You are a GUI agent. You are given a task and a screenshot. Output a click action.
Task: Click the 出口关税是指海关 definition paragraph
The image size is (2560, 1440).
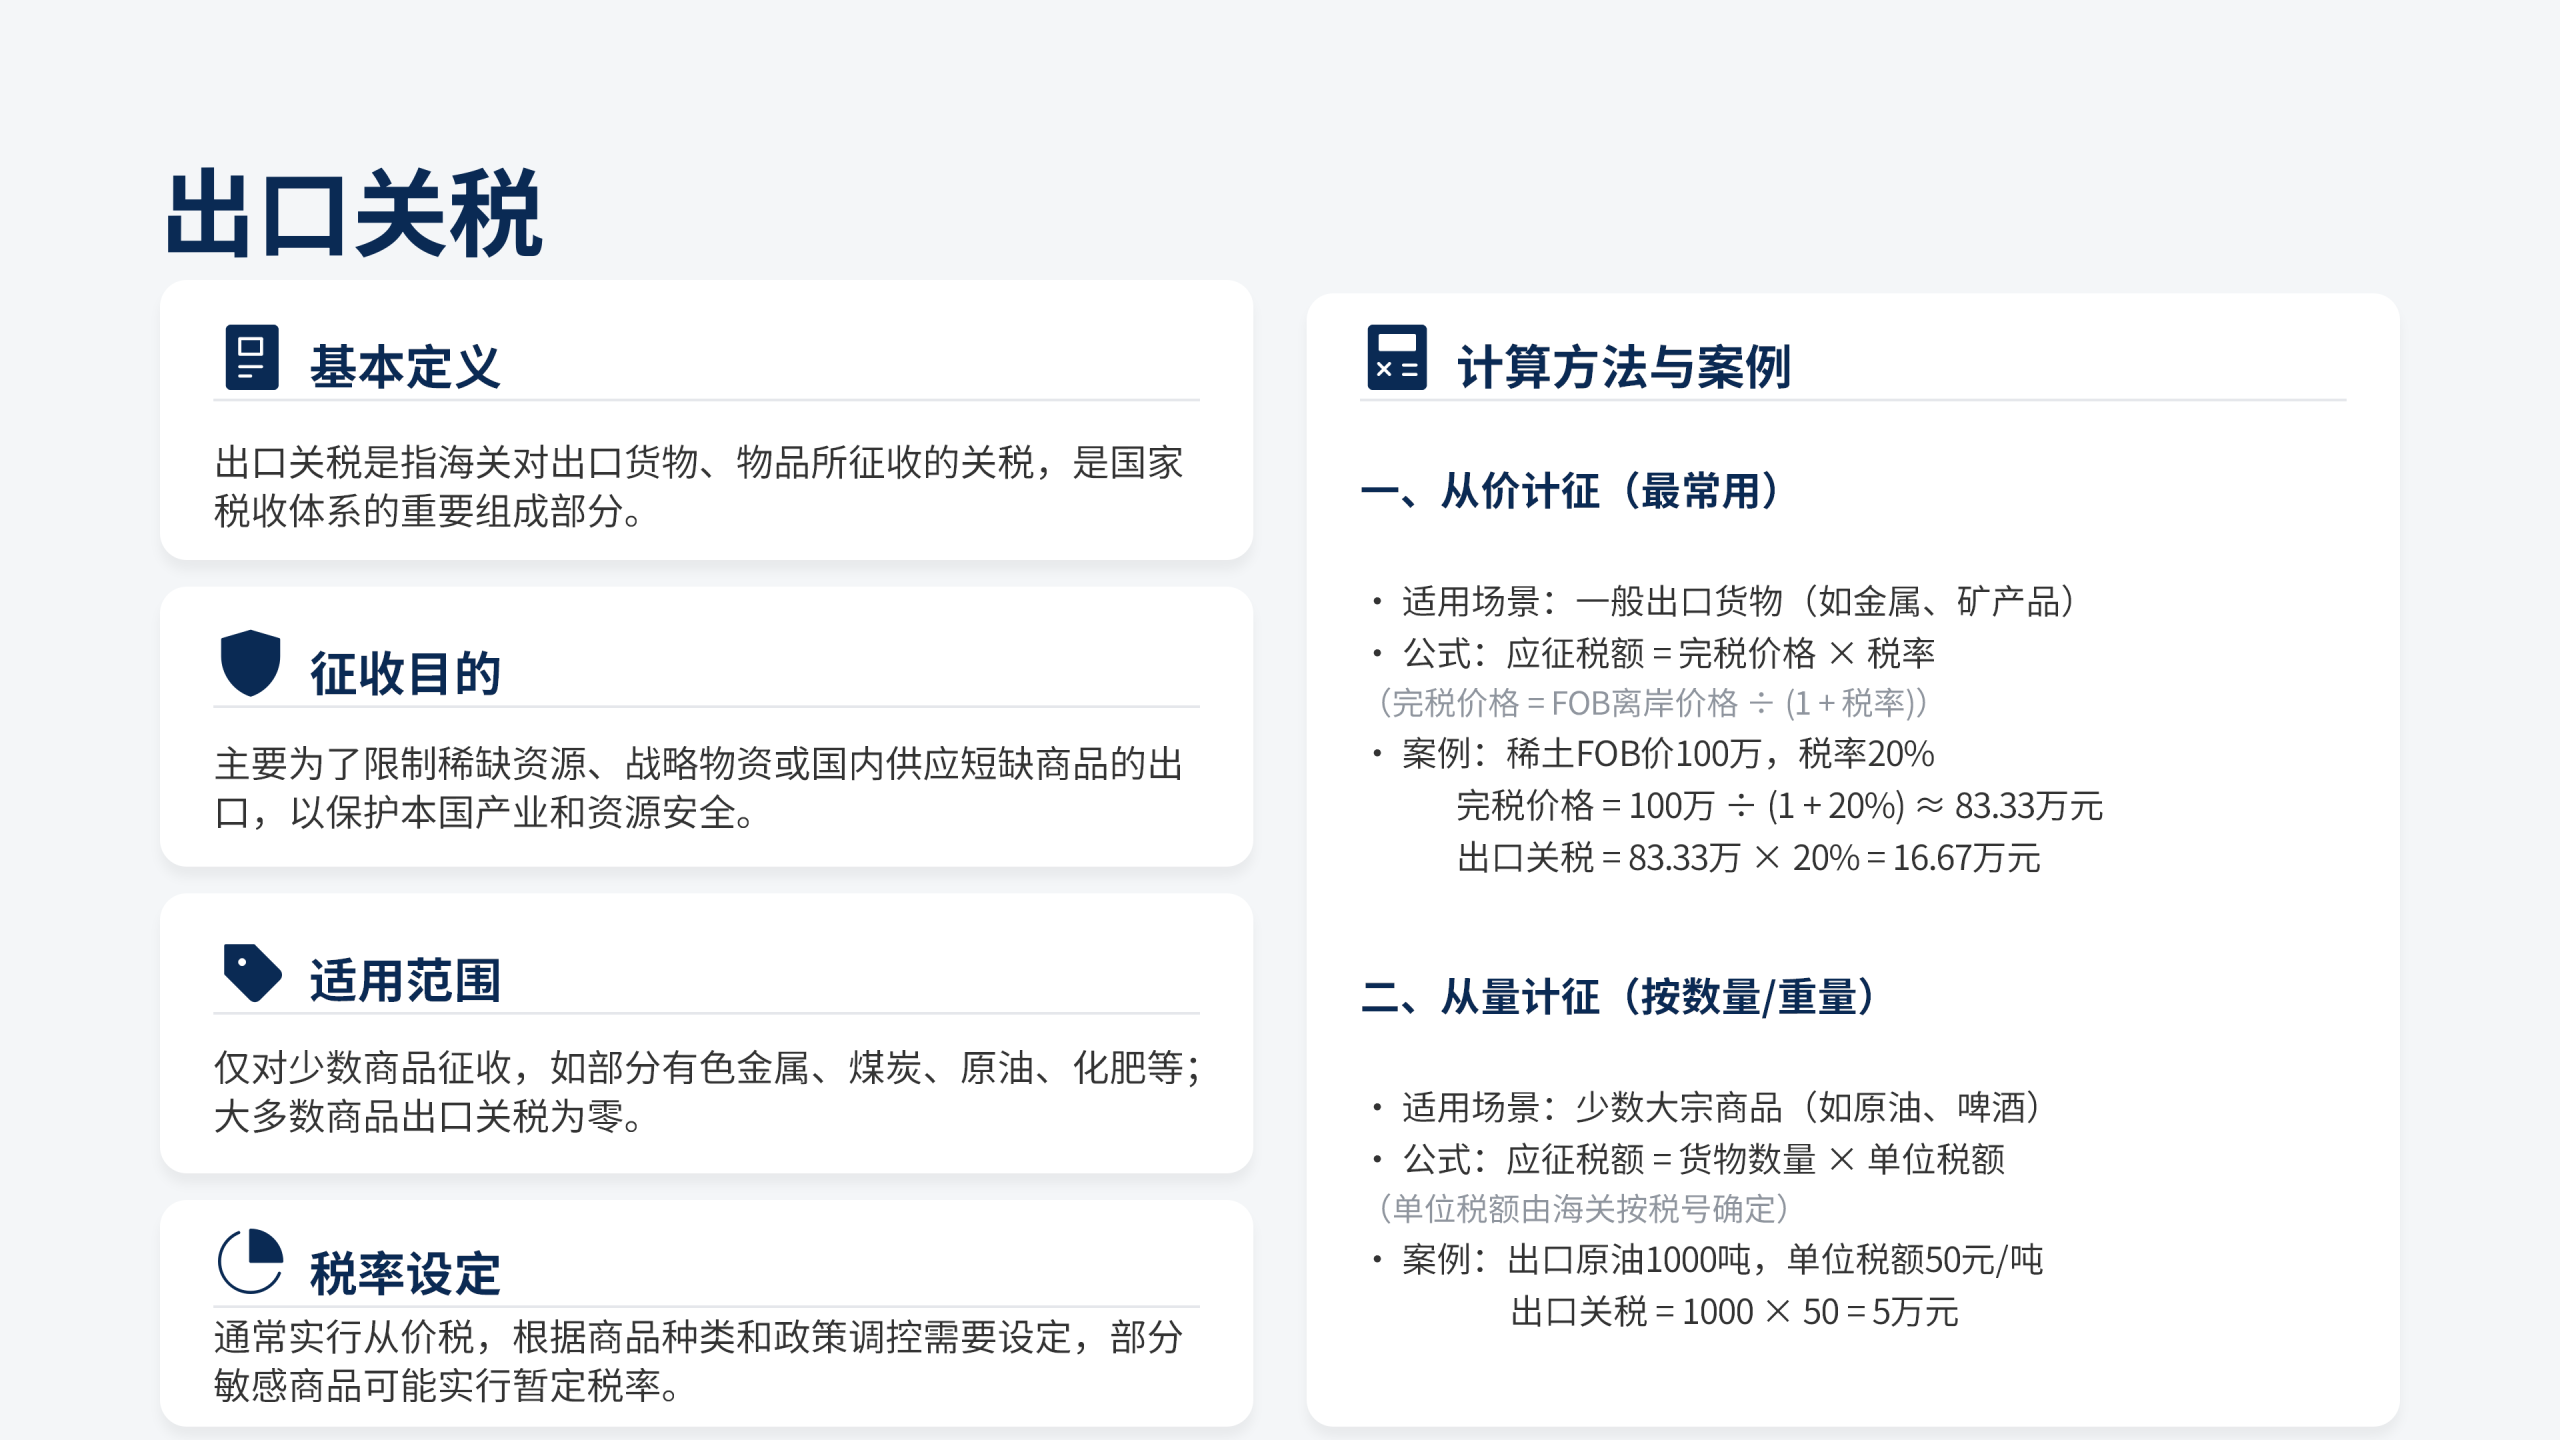click(698, 486)
